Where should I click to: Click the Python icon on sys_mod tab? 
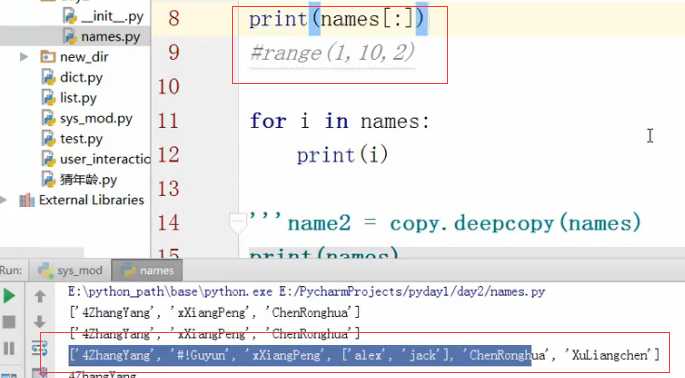pyautogui.click(x=45, y=271)
